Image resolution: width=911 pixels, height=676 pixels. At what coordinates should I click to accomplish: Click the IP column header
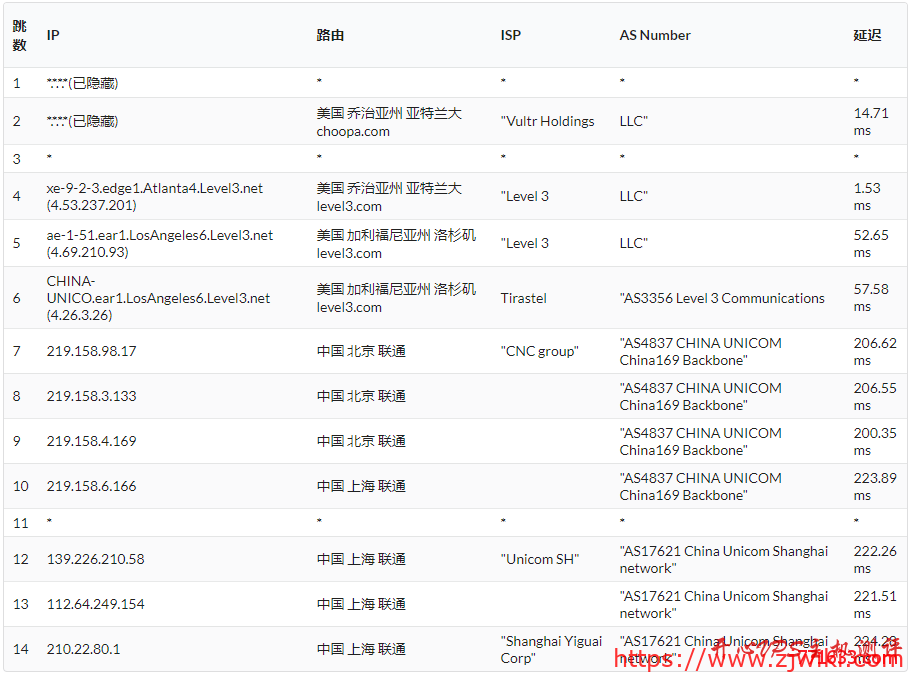tap(53, 35)
